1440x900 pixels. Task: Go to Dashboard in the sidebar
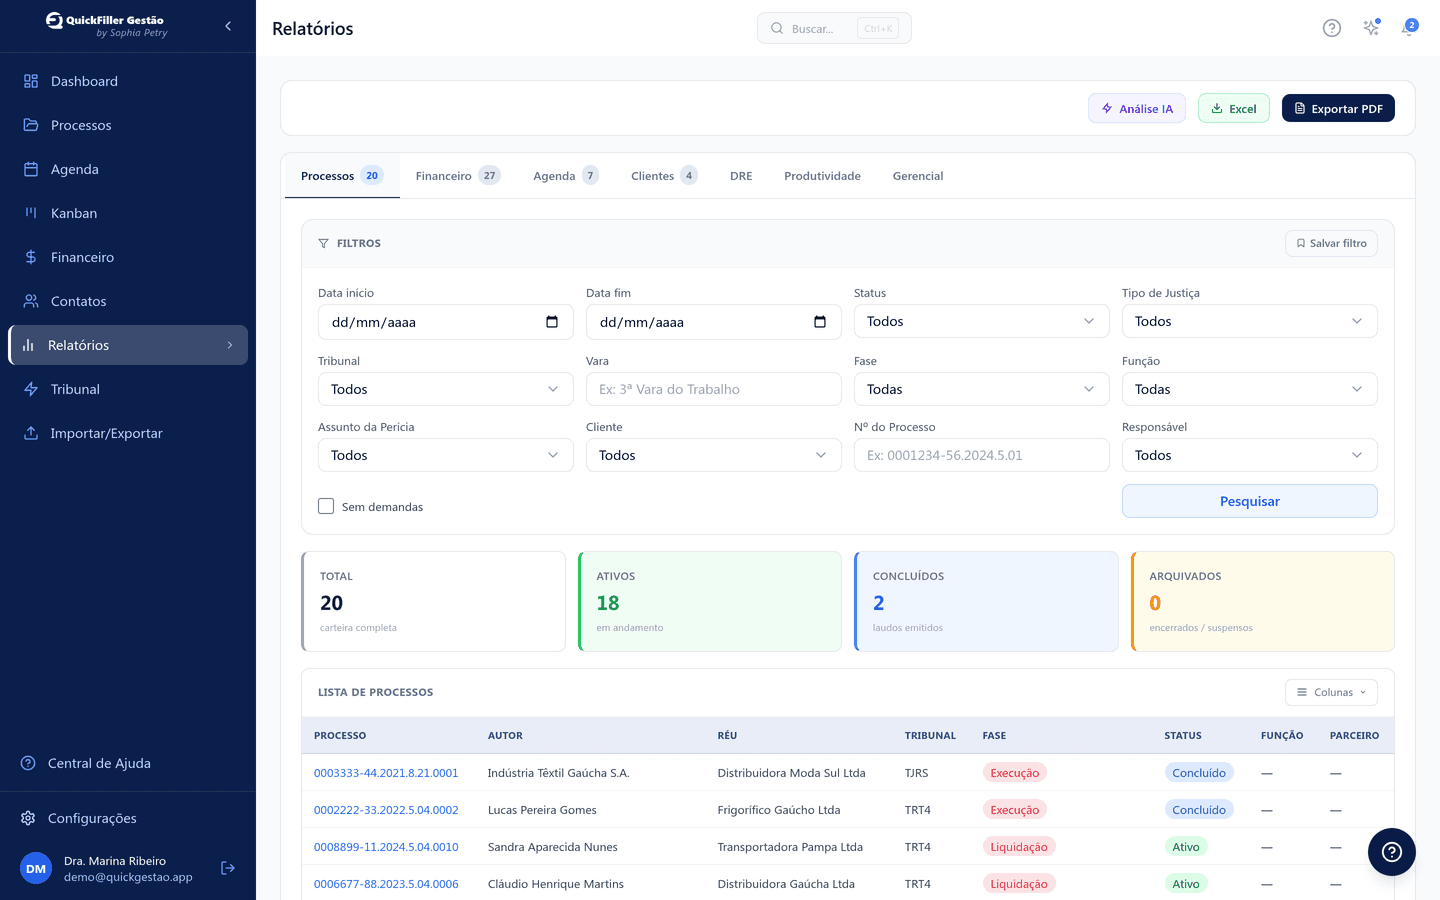coord(128,81)
